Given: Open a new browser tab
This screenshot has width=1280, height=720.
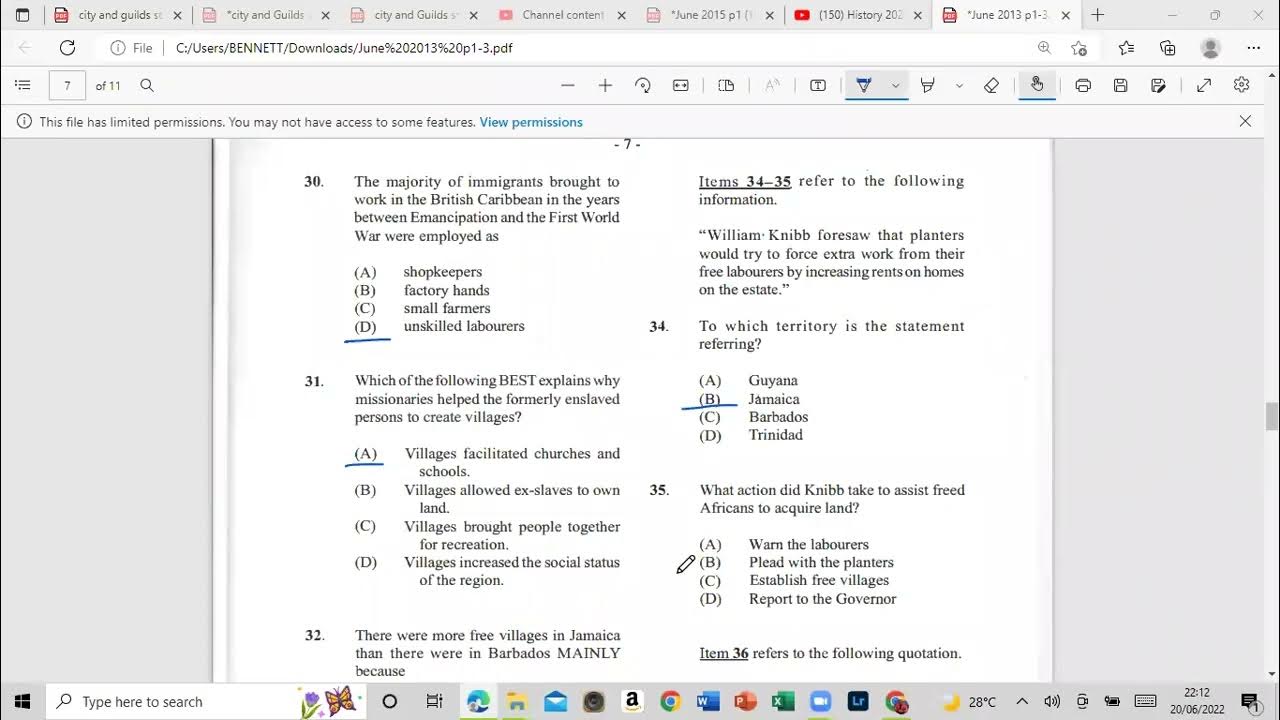Looking at the screenshot, I should coord(1098,15).
